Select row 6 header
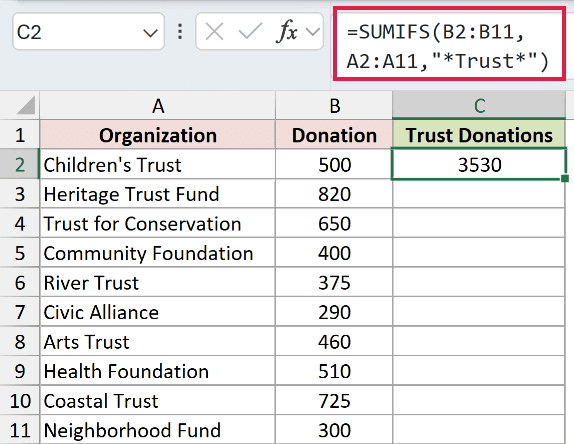The width and height of the screenshot is (574, 444). (x=20, y=283)
